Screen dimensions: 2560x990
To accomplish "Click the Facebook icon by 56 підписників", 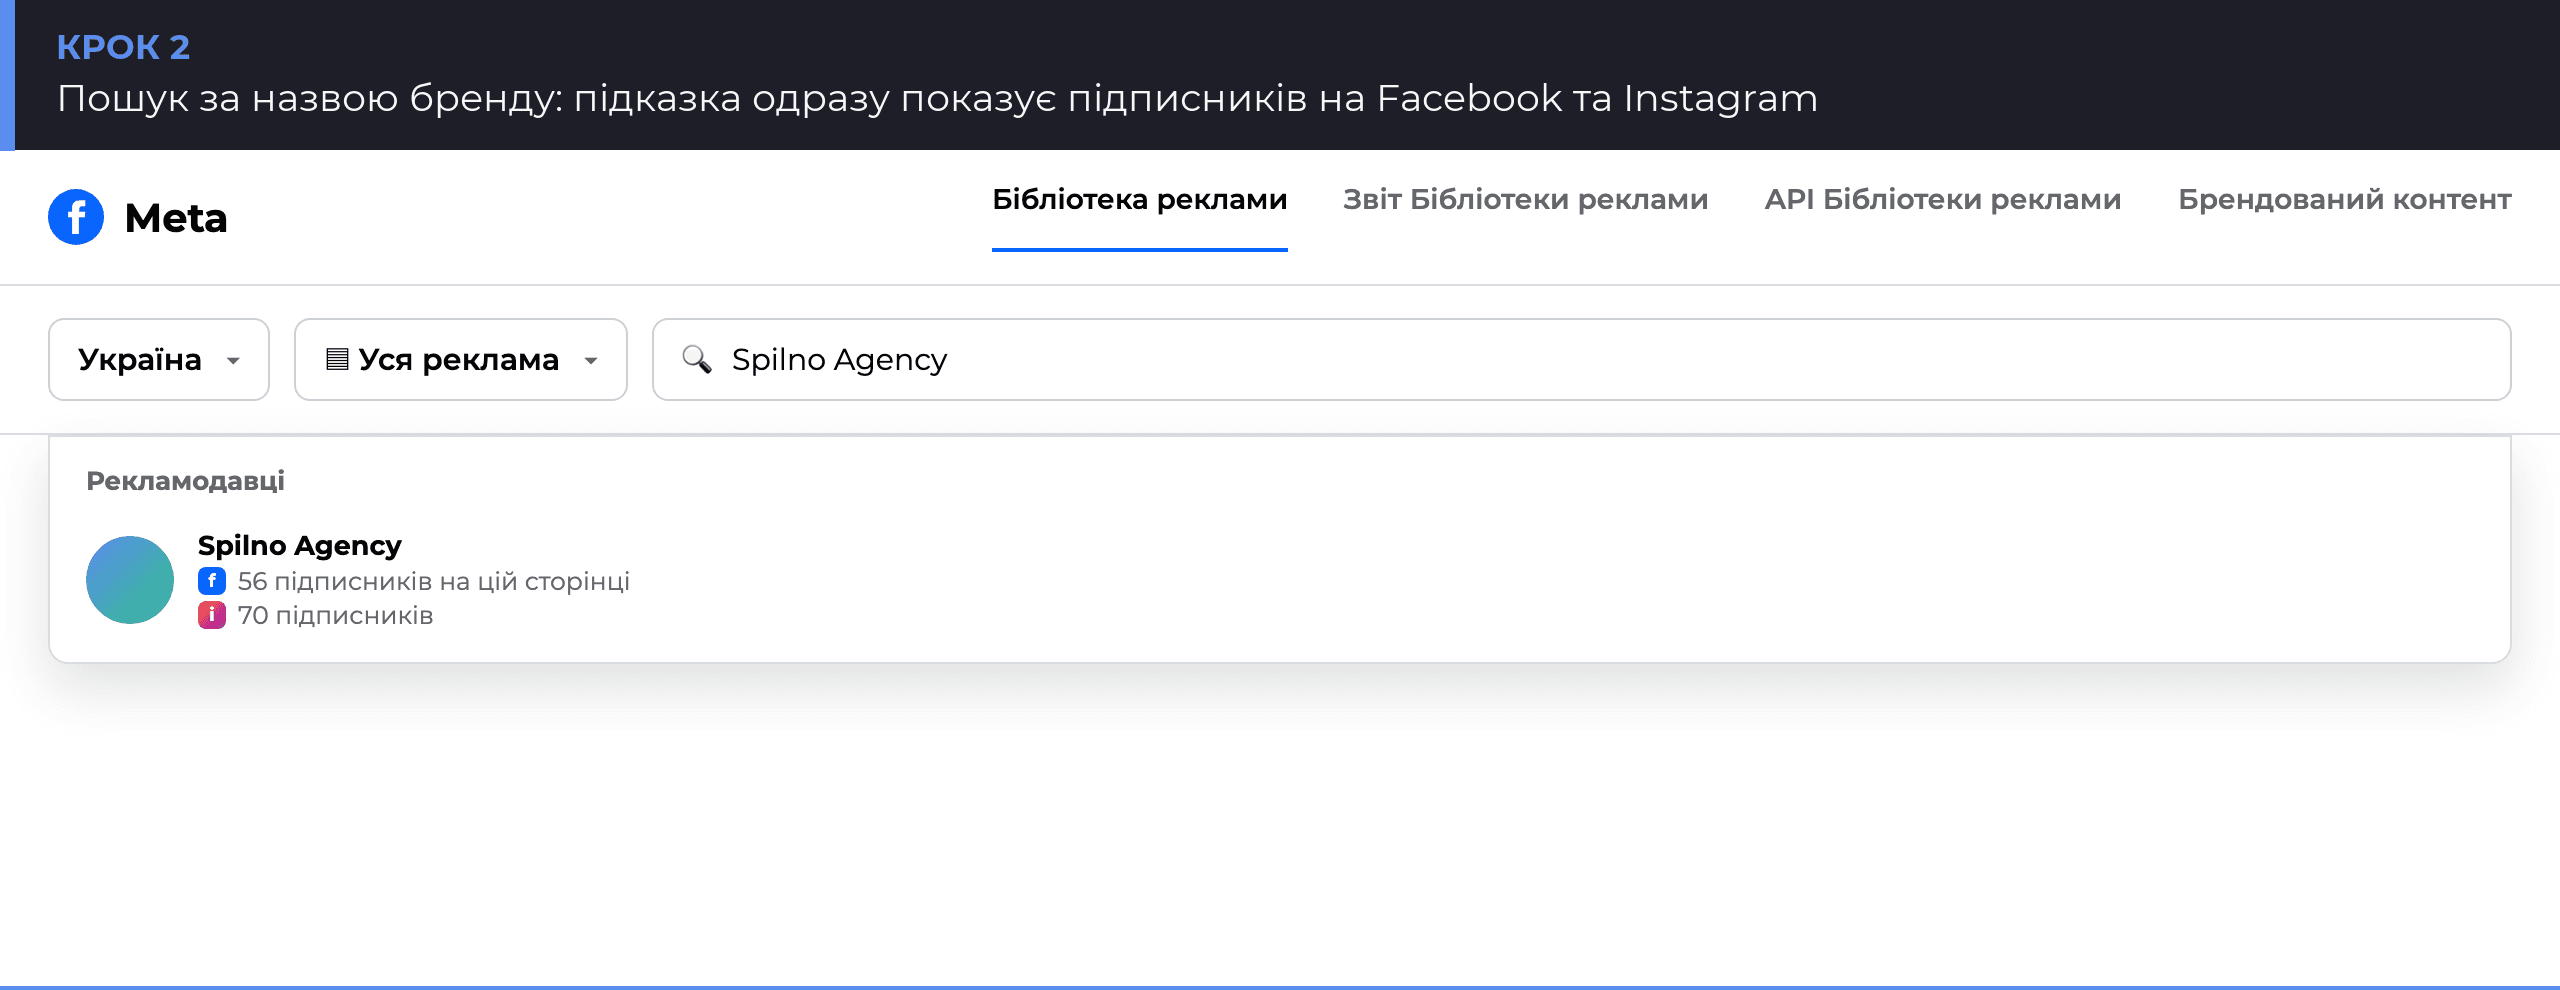I will (212, 581).
